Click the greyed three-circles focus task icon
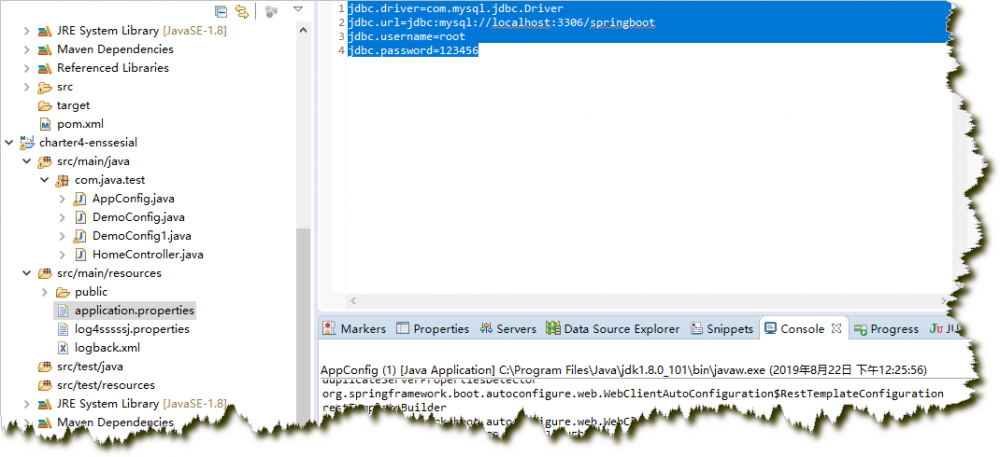Screen dimensions: 1000x457 pyautogui.click(x=272, y=11)
